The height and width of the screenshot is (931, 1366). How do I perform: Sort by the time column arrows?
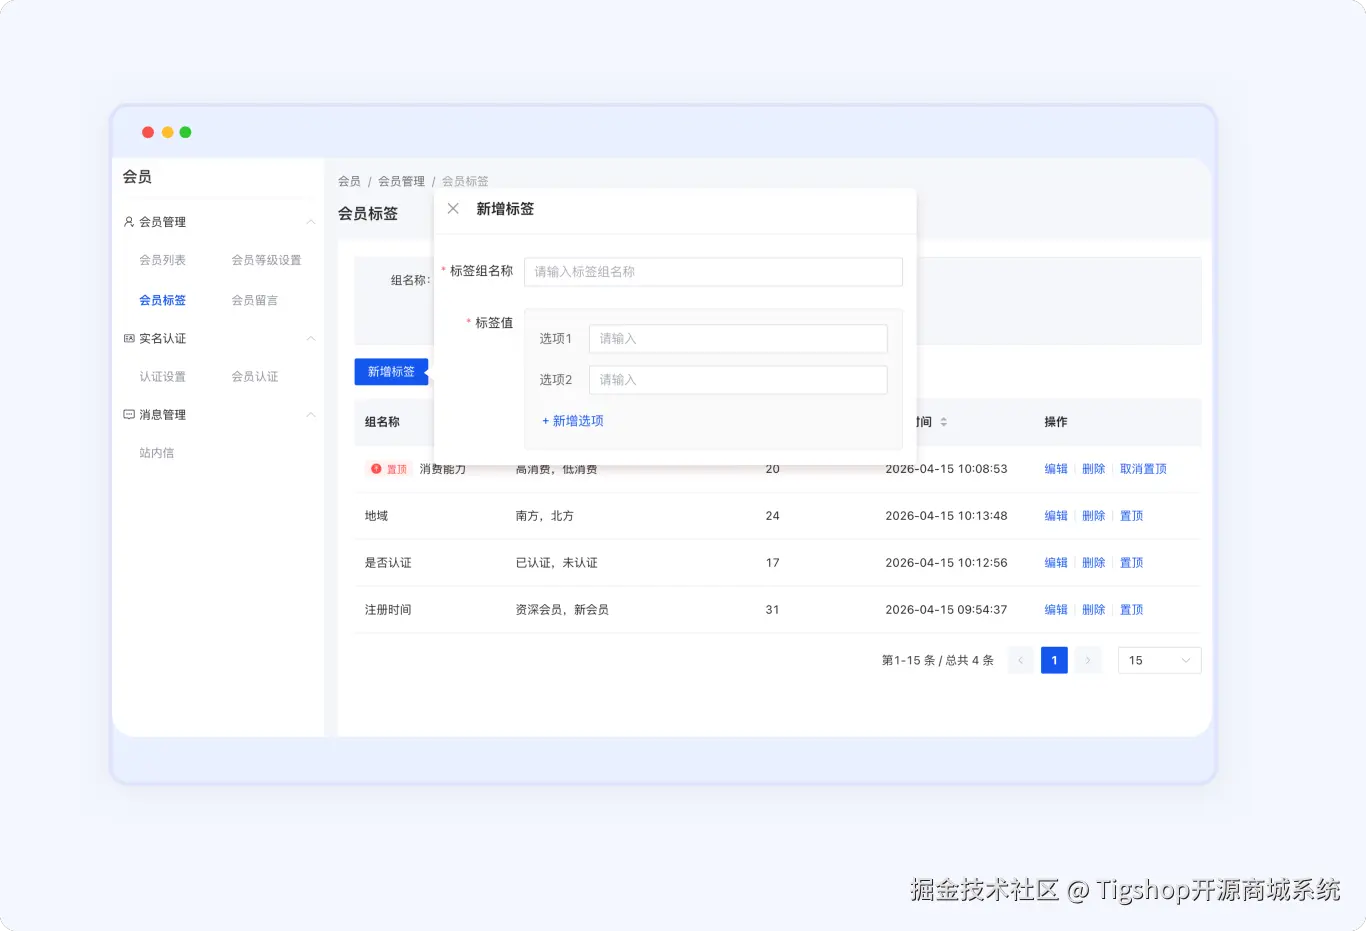[943, 422]
